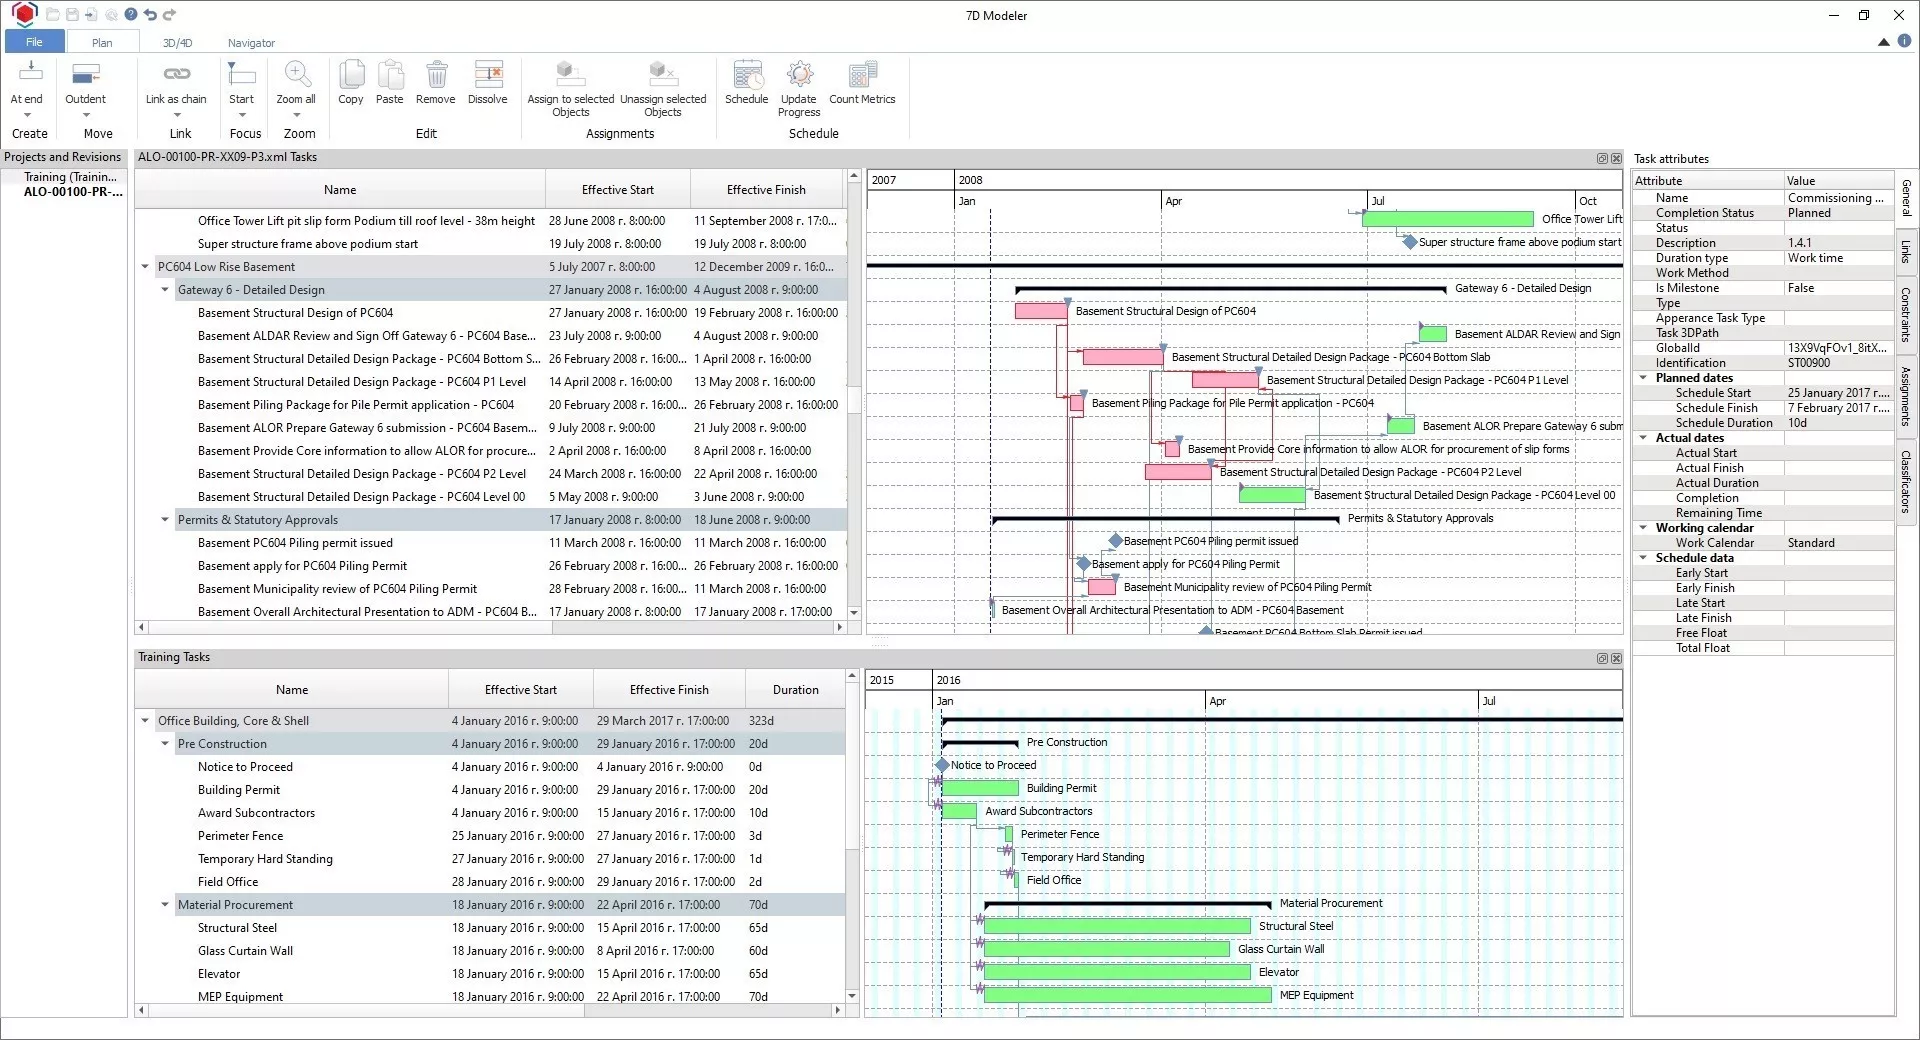
Task: Collapse the Planned dates attribute section
Action: (1643, 378)
